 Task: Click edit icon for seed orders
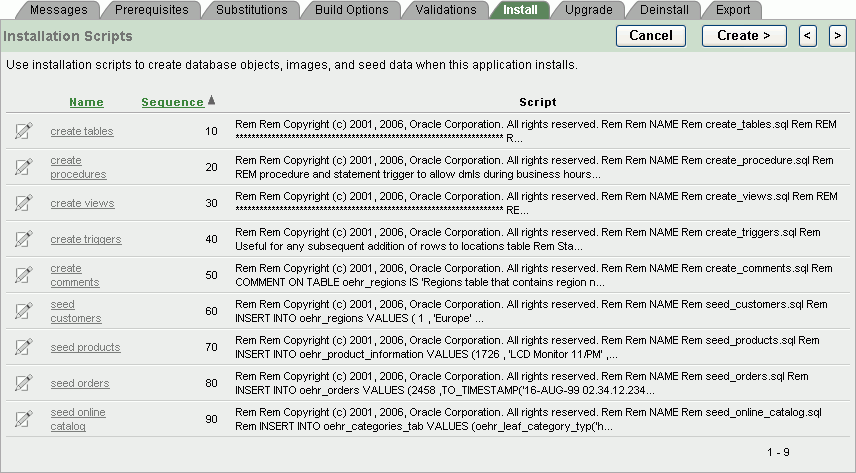tap(24, 383)
